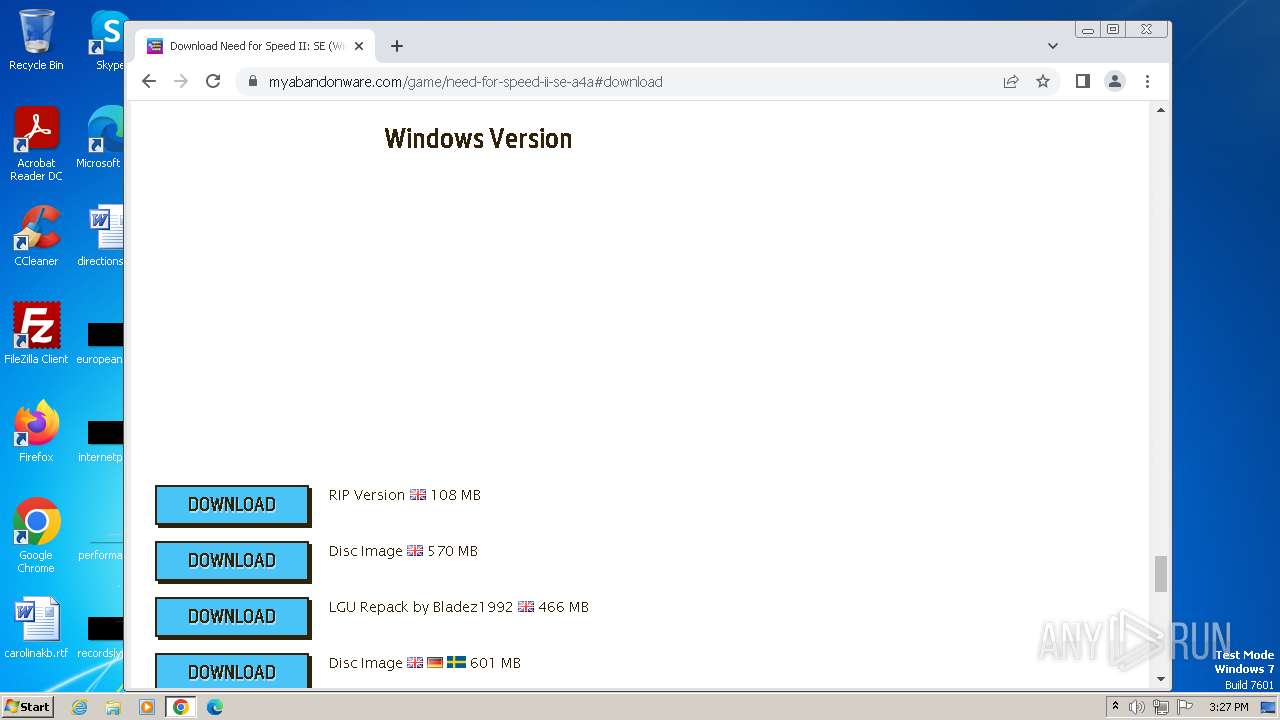Viewport: 1280px width, 720px height.
Task: Open the directions Word document icon
Action: (x=100, y=236)
